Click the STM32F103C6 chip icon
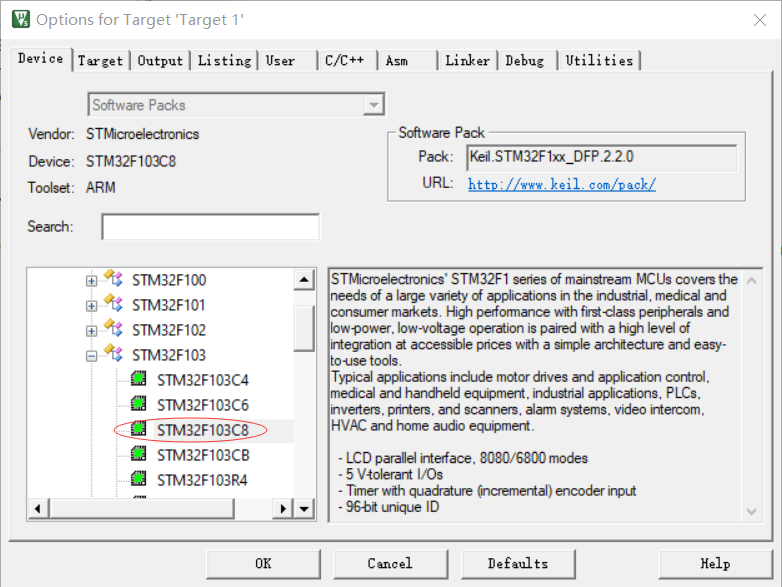Image resolution: width=782 pixels, height=587 pixels. 139,403
